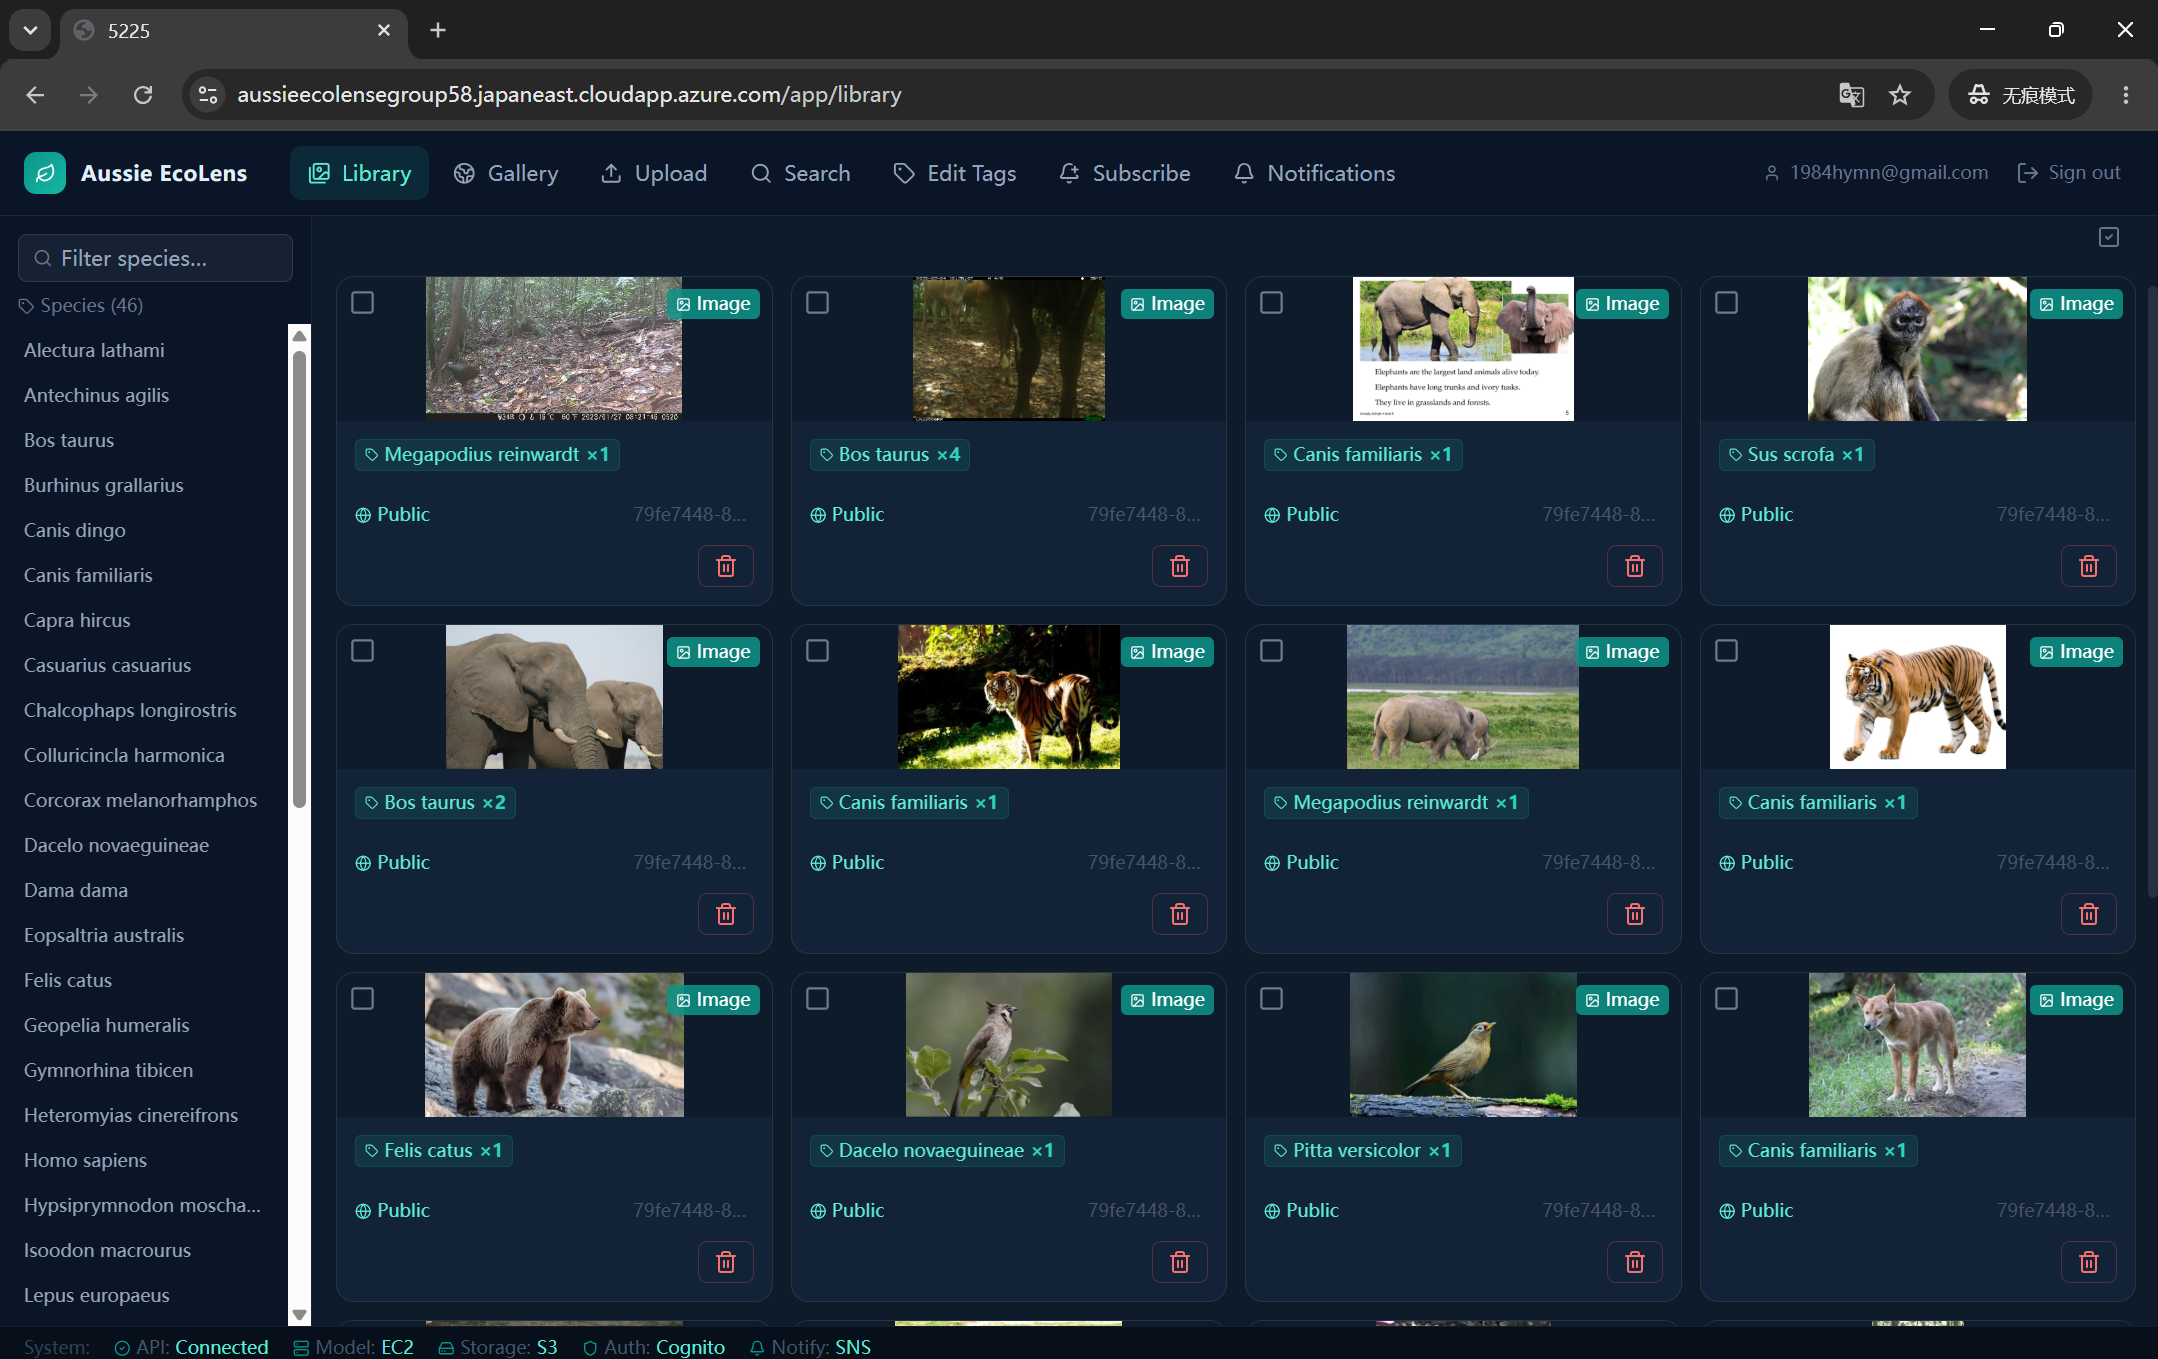
Task: Check the tiger on grass image
Action: pos(817,650)
